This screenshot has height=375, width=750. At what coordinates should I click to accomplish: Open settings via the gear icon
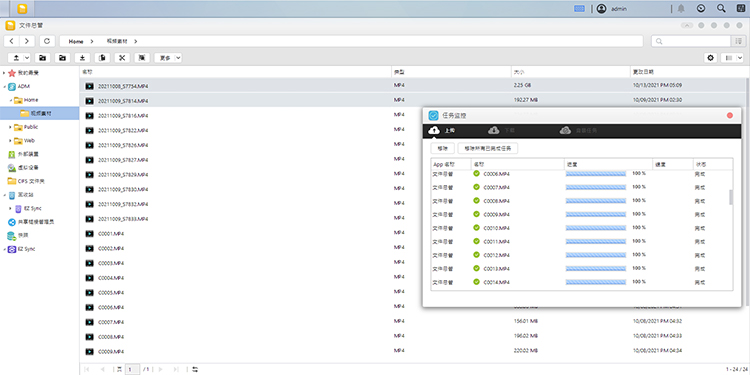click(711, 58)
